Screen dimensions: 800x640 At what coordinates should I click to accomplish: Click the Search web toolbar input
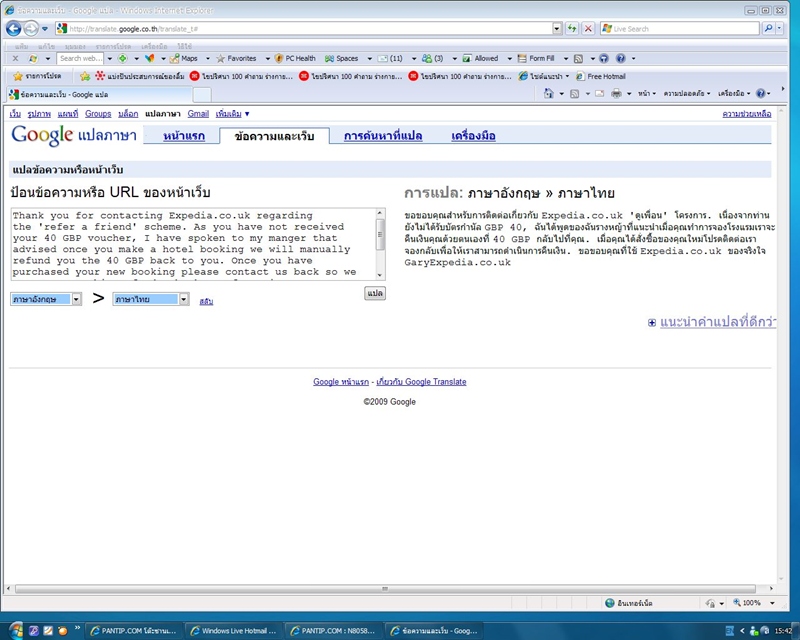click(x=80, y=59)
